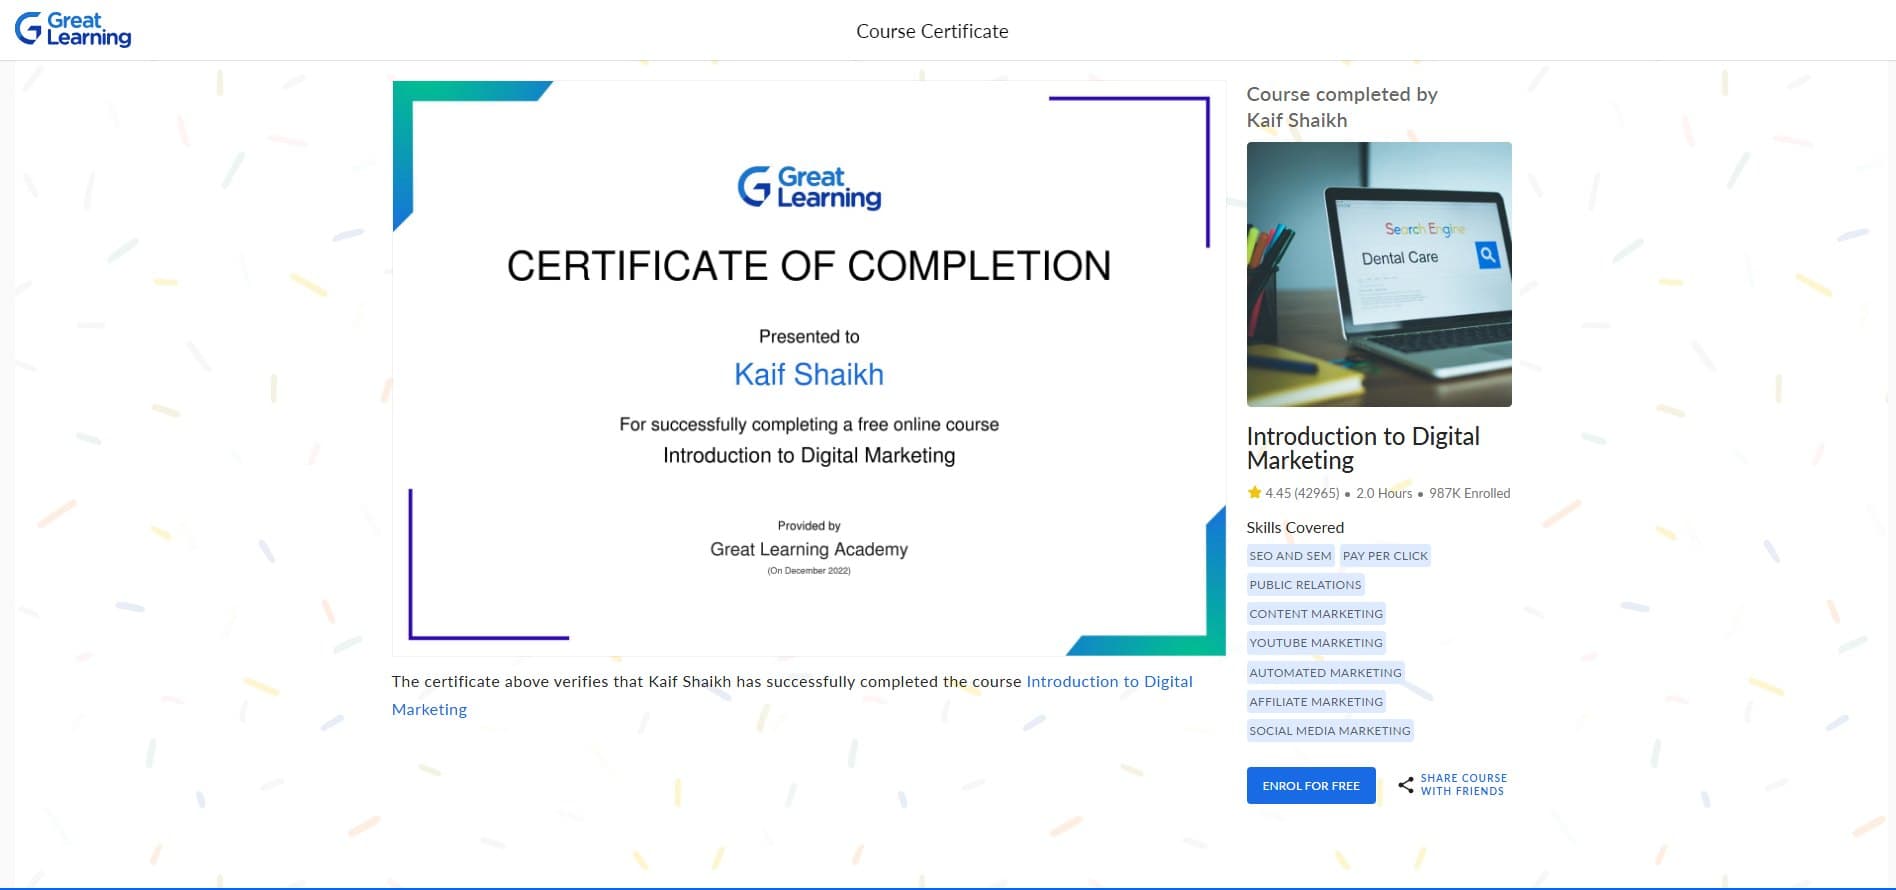Select the PAY PER CLICK skill tag
Viewport: 1896px width, 890px height.
tap(1385, 556)
